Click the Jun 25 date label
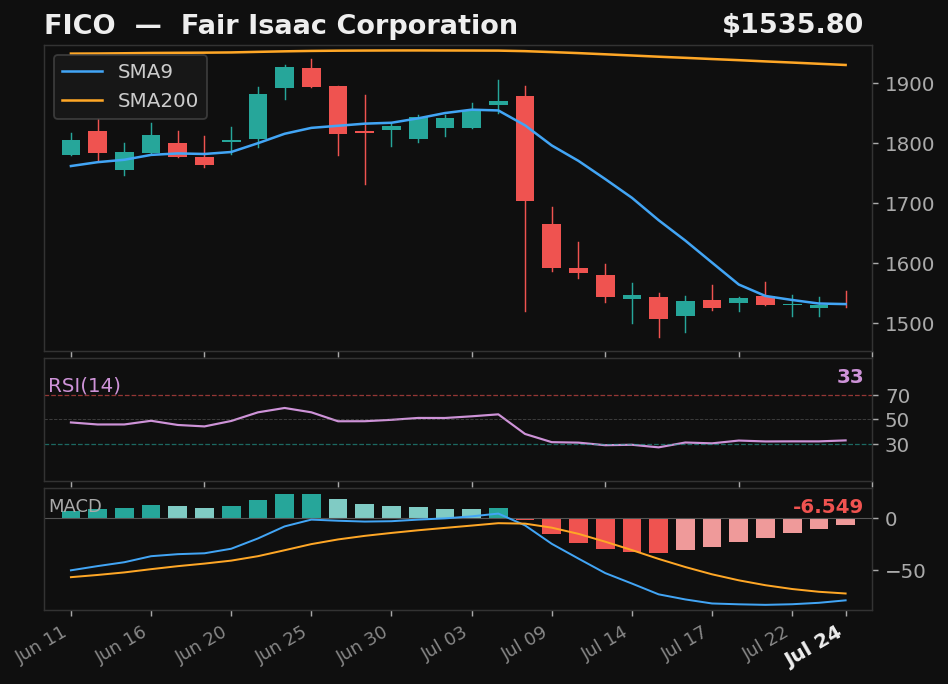Screen dimensions: 948x684 pos(279,644)
